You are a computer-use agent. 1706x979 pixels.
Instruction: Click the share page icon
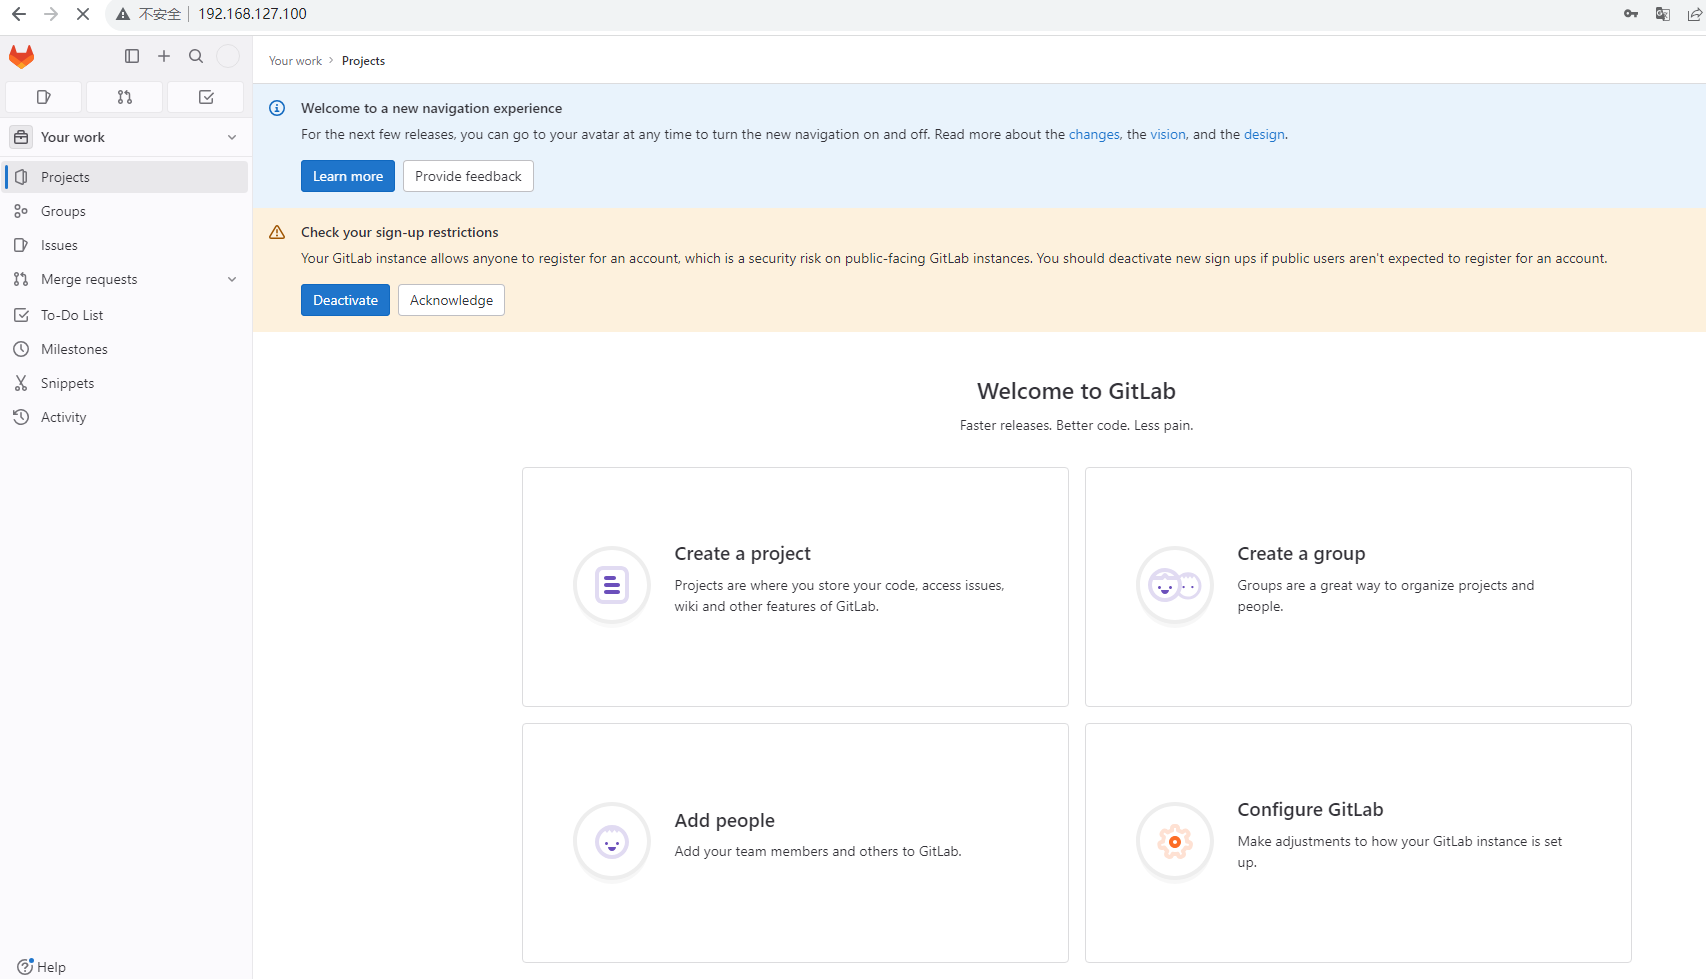tap(1694, 14)
